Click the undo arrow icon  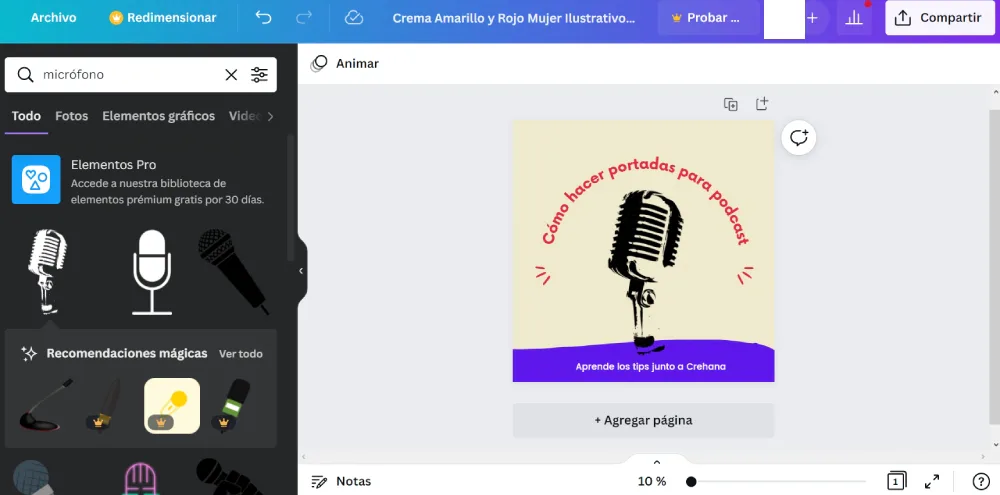(x=263, y=18)
